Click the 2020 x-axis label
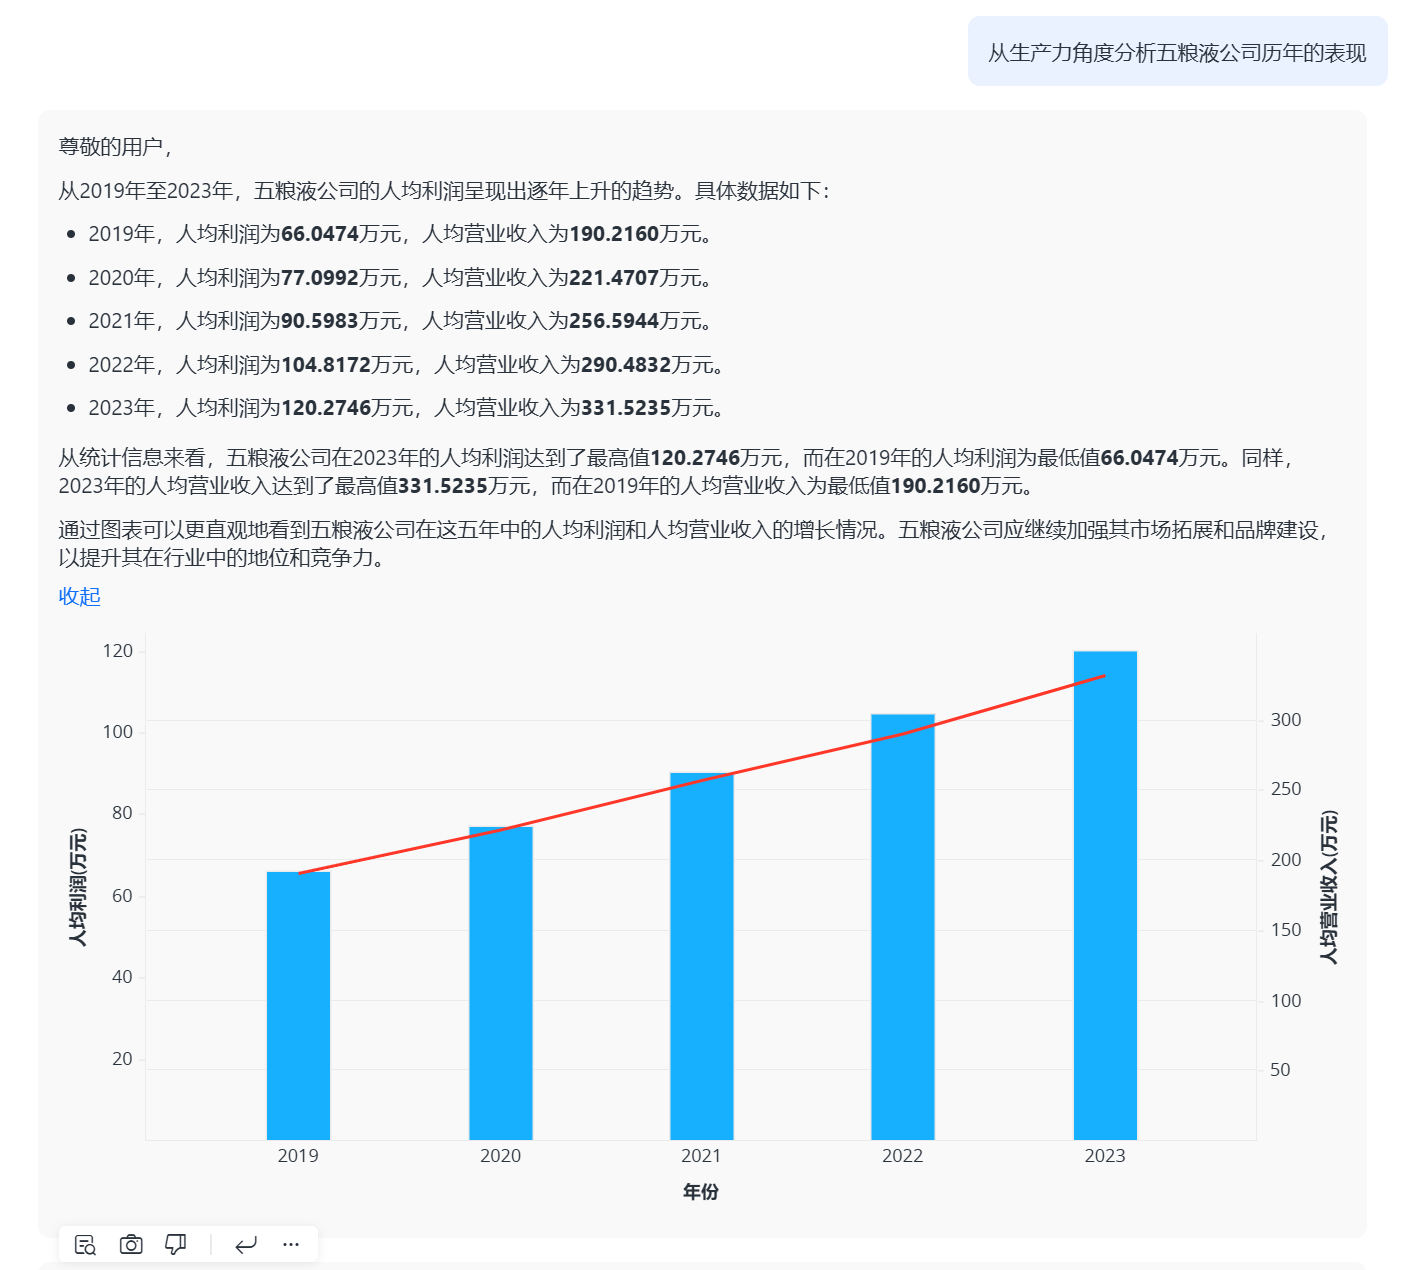Screen dimensions: 1415x1270 [501, 1156]
